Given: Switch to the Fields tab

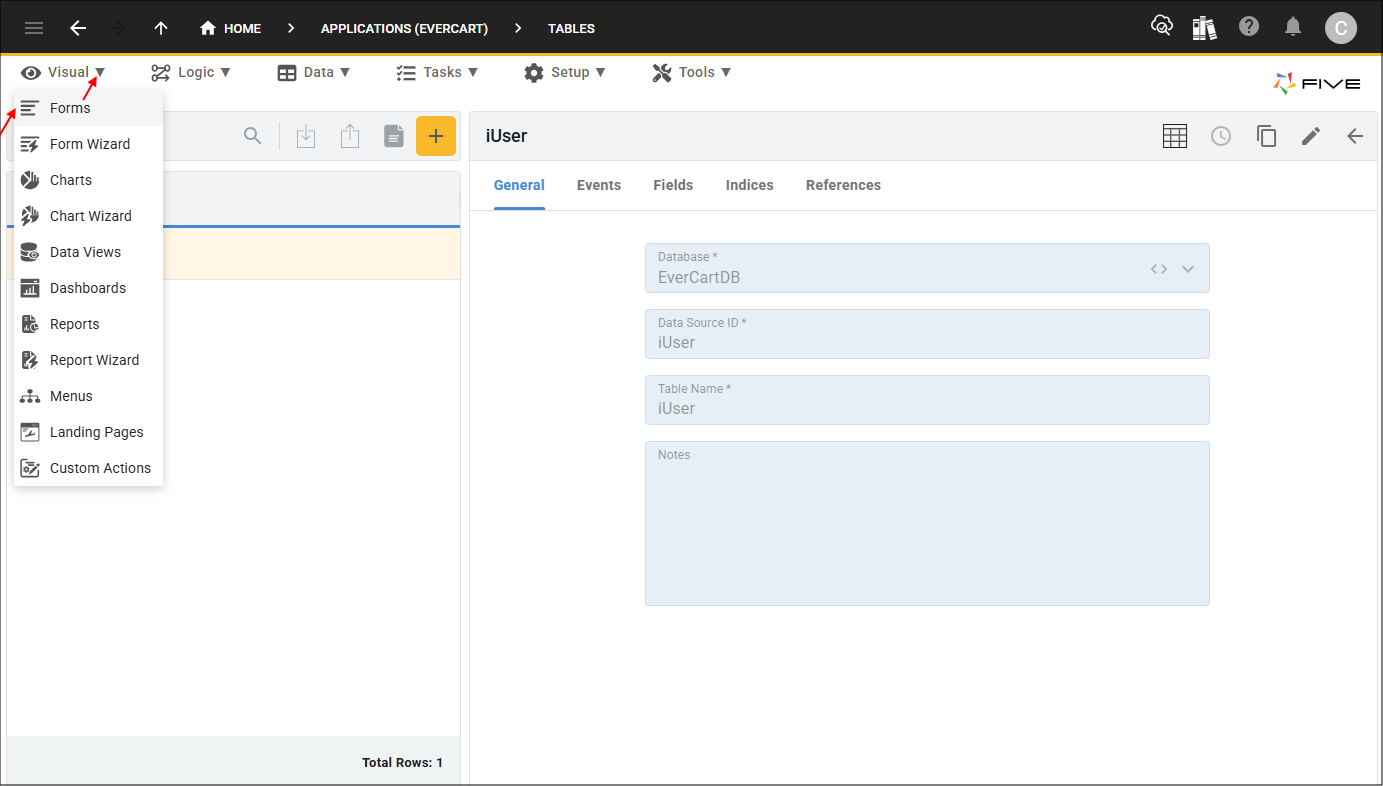Looking at the screenshot, I should tap(673, 185).
